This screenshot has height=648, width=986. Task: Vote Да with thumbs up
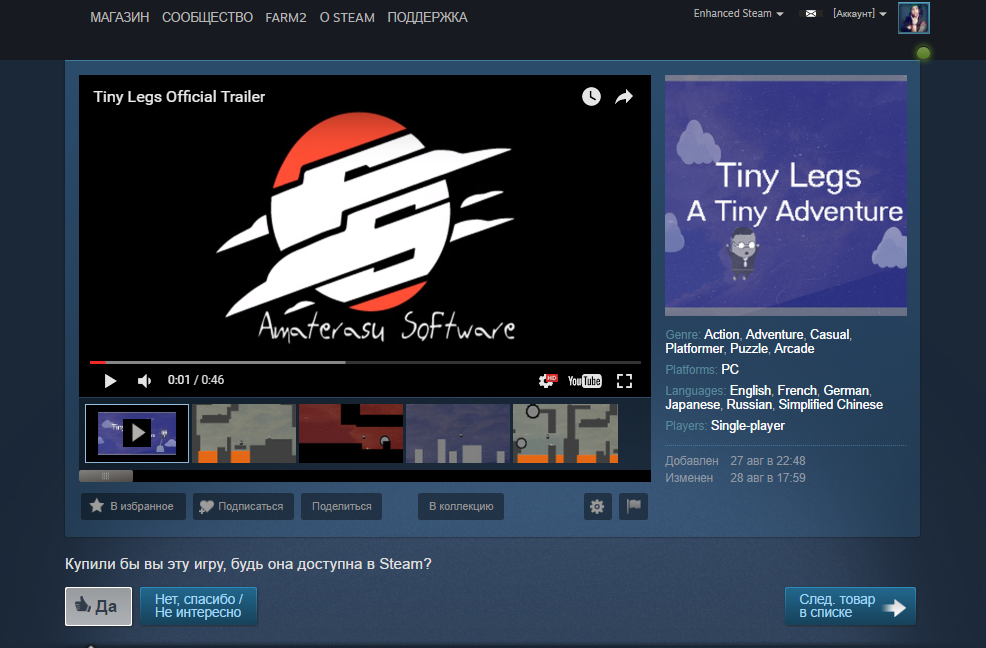coord(98,606)
